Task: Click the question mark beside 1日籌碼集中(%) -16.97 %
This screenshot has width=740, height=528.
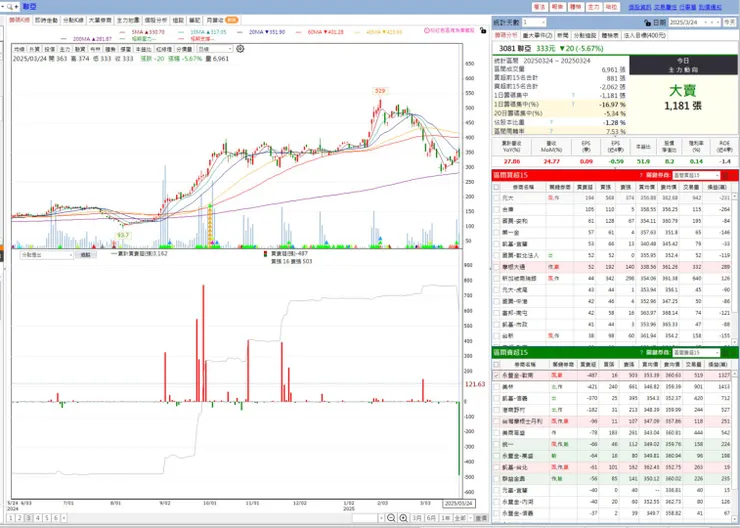Action: pos(573,104)
